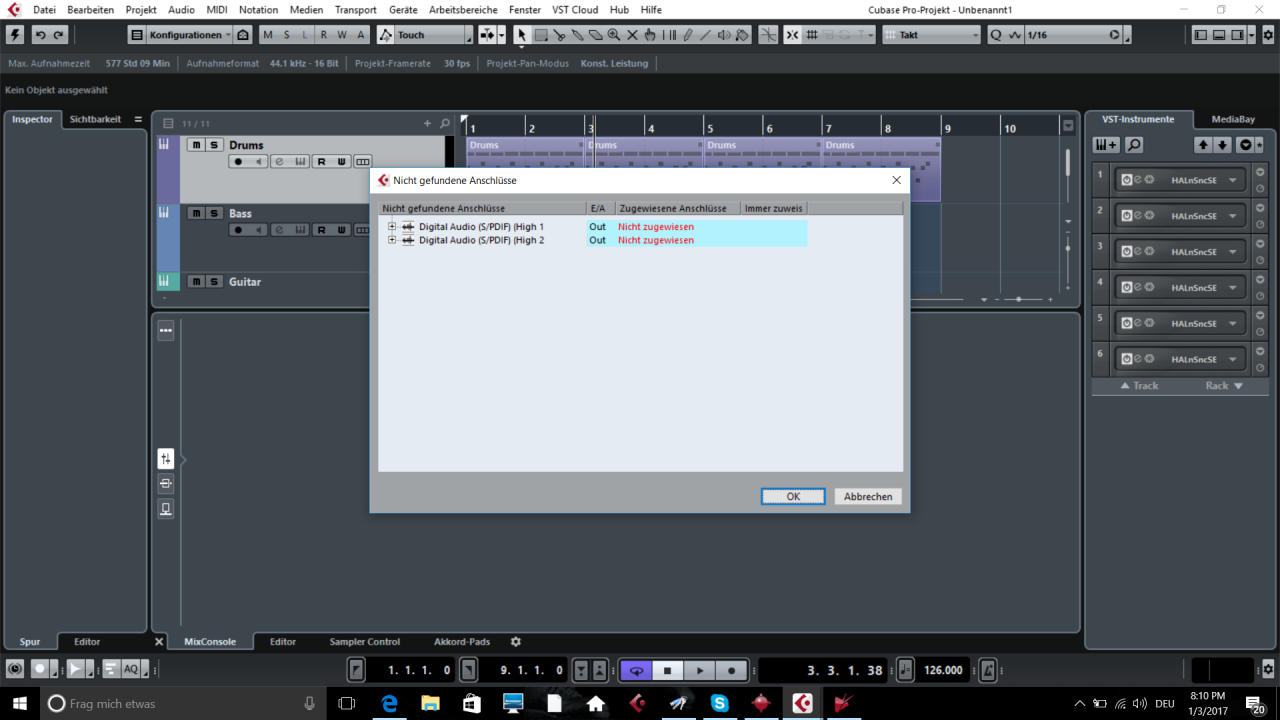Open the Geräte menu
The image size is (1280, 720).
(x=403, y=10)
